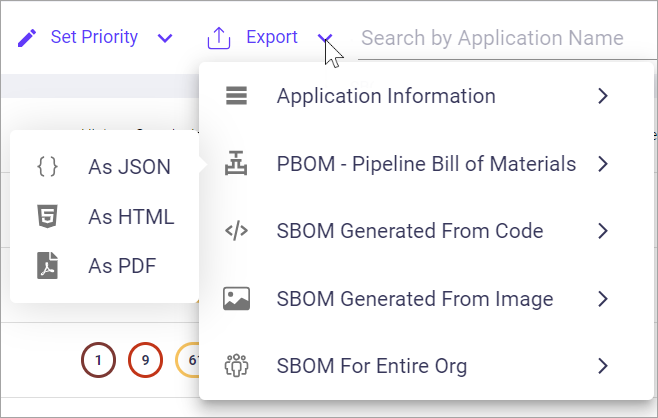This screenshot has width=658, height=418.
Task: Expand the Application Information submenu arrow
Action: [x=602, y=97]
